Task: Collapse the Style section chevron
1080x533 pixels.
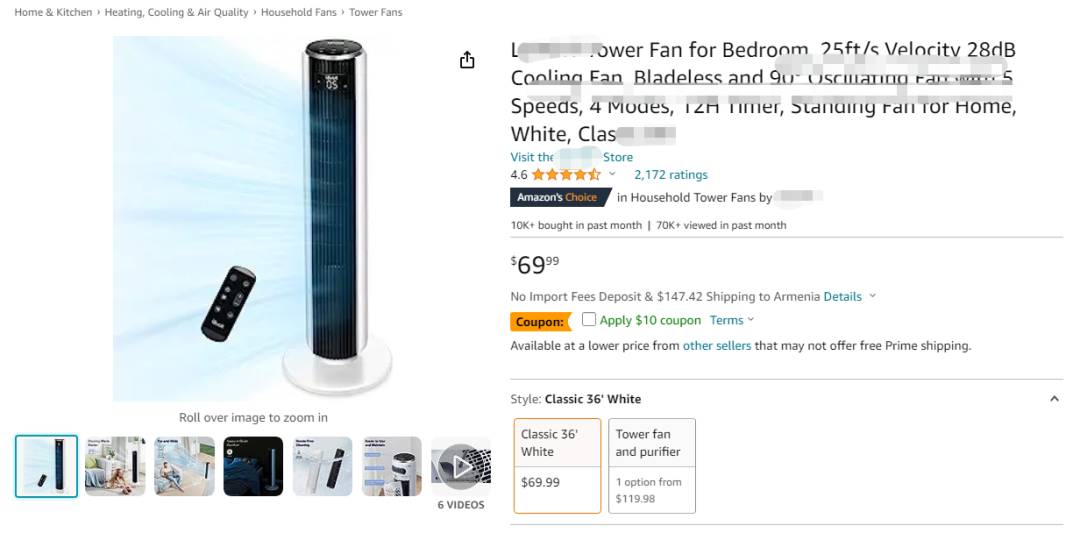Action: coord(1054,399)
